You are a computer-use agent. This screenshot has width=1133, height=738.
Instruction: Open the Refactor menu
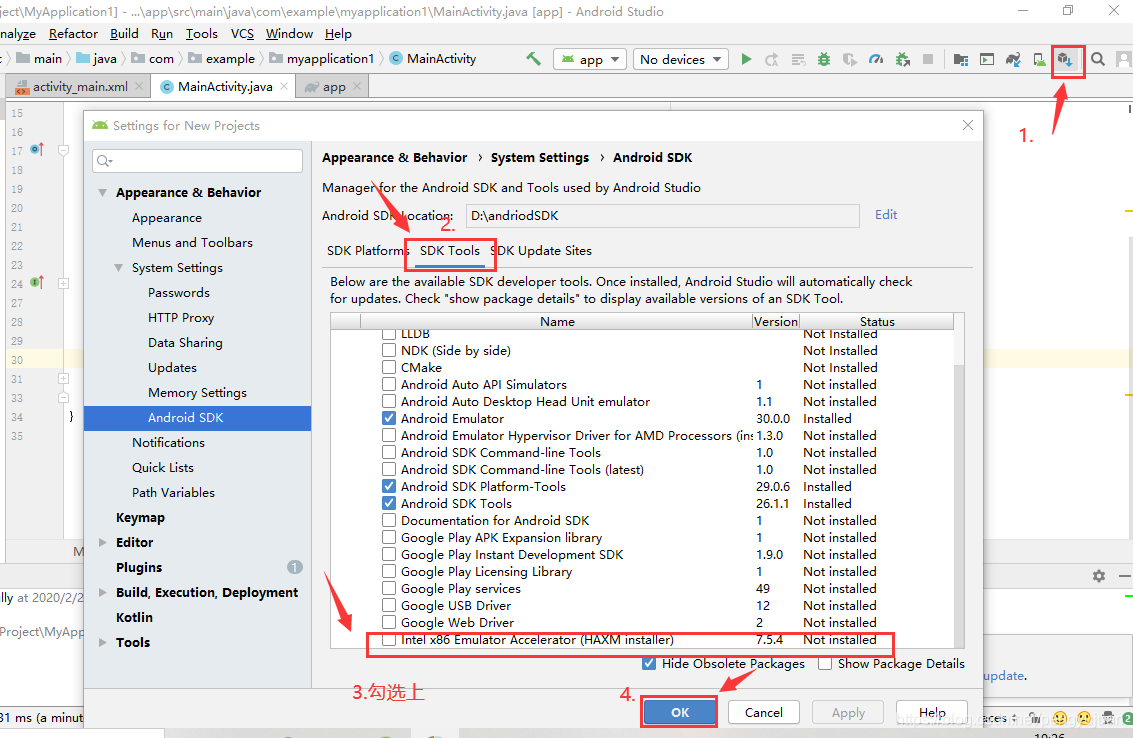coord(73,34)
